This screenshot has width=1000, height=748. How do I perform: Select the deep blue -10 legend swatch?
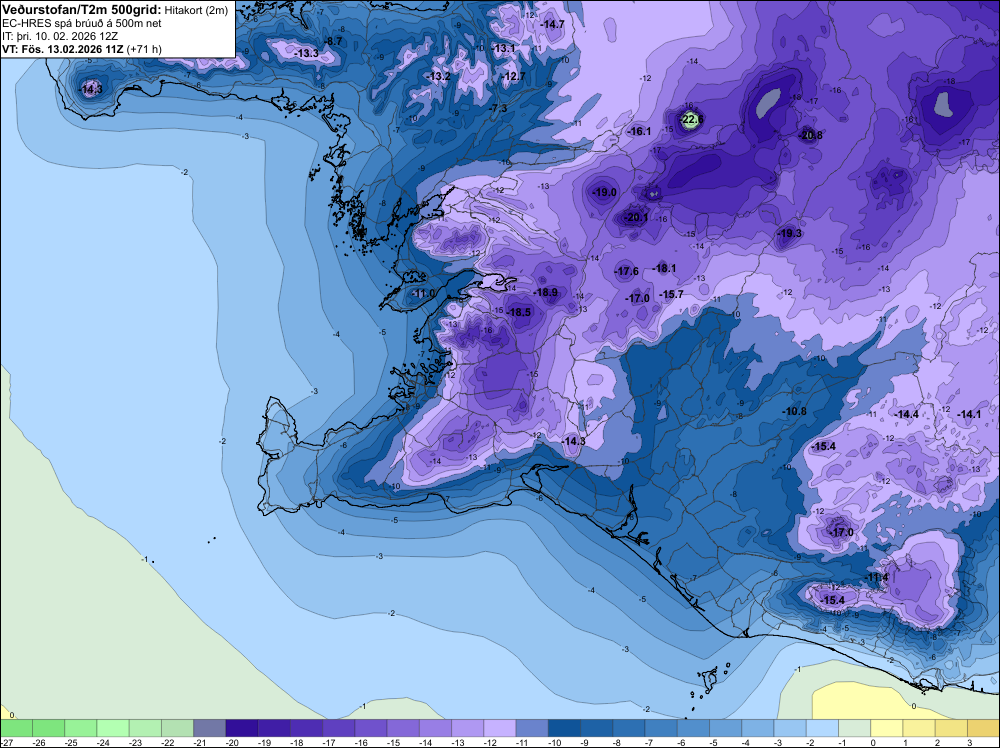[x=564, y=728]
